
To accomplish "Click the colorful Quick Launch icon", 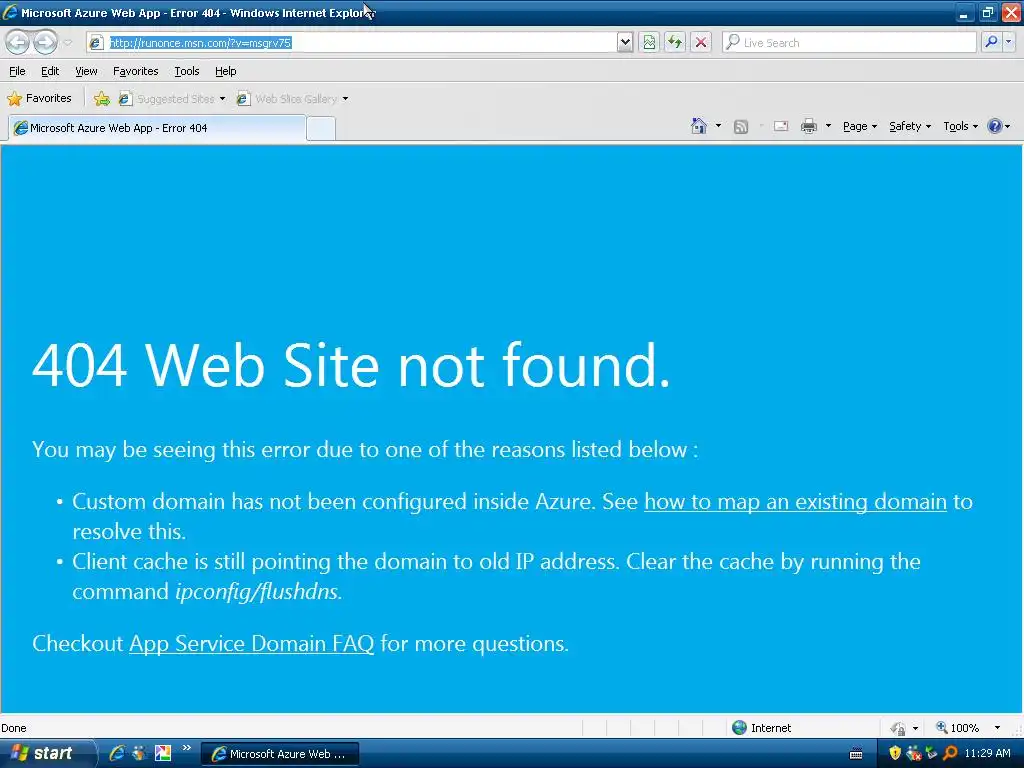I will coord(163,753).
